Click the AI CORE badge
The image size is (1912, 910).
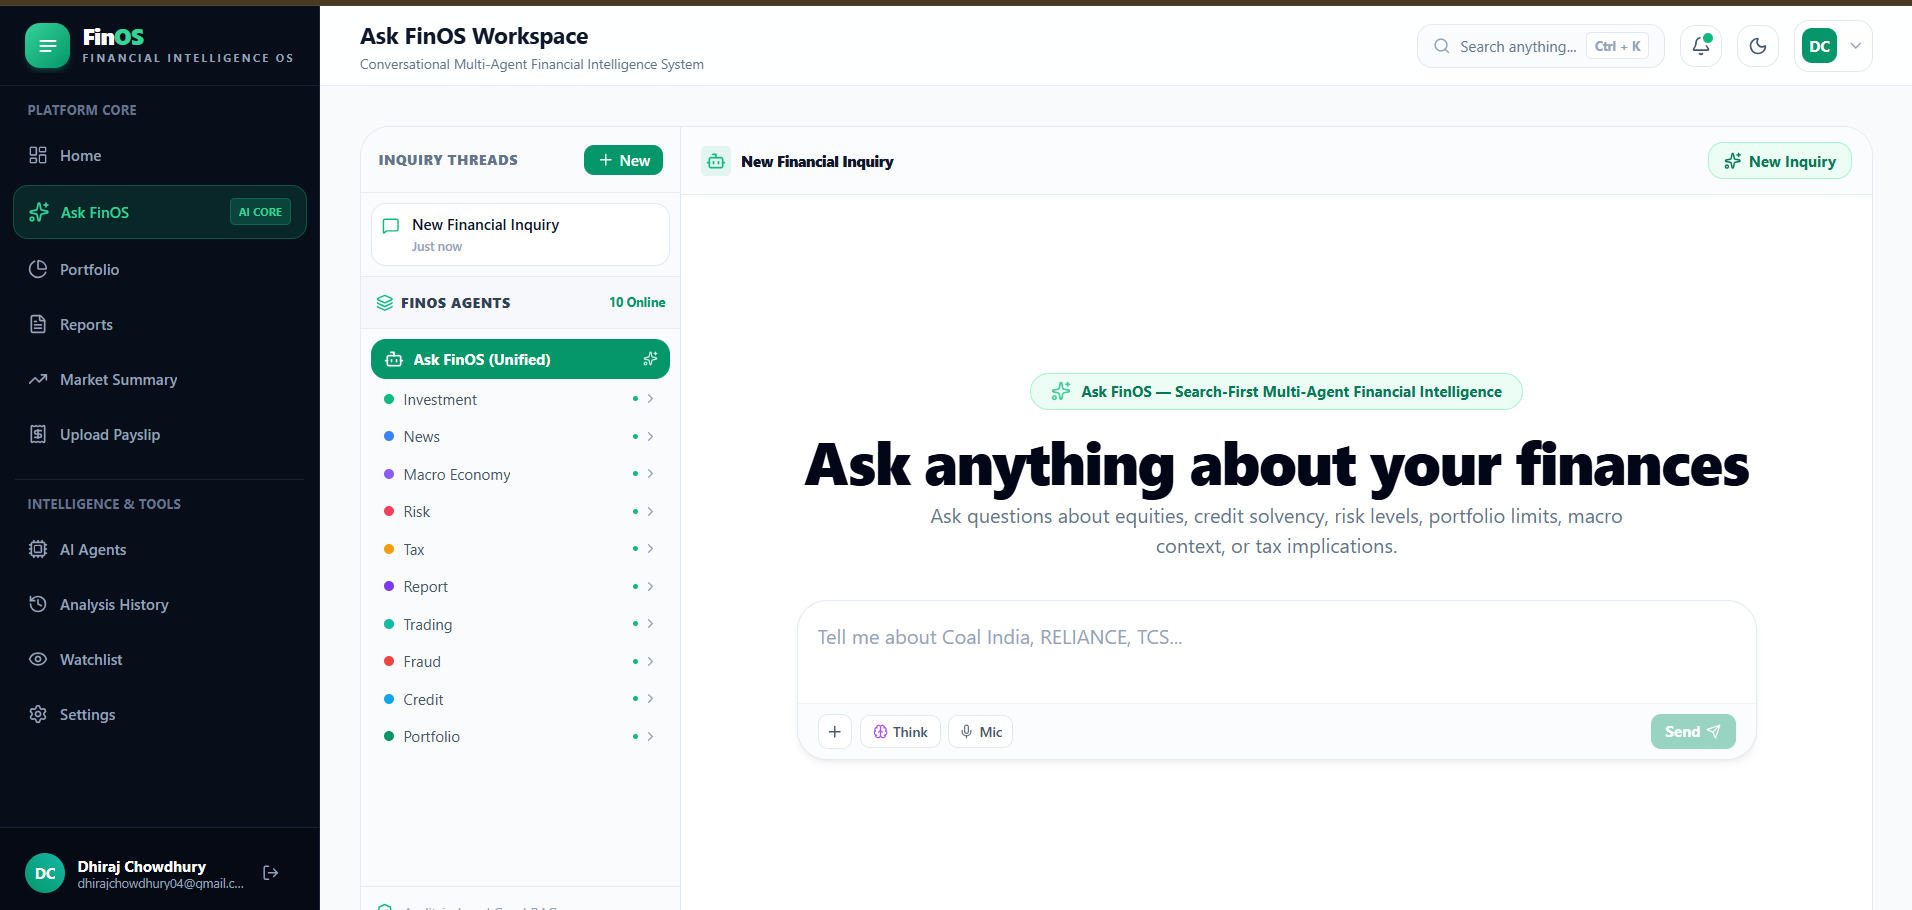[260, 212]
